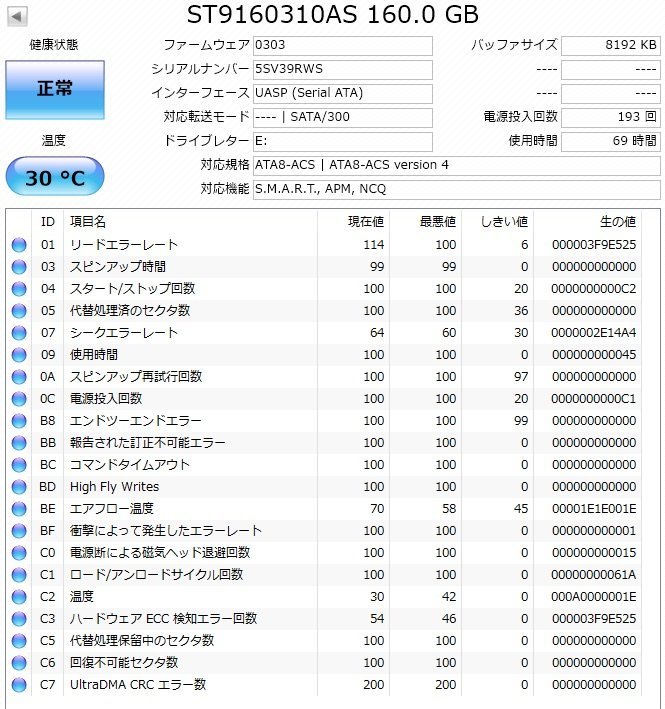Click the blue status icon for 01 リードエラーレート
Image resolution: width=665 pixels, height=709 pixels.
[x=19, y=245]
